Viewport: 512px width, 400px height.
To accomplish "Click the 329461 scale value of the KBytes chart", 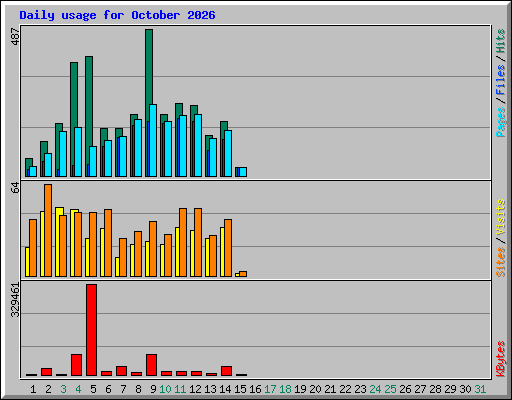I will tap(15, 300).
